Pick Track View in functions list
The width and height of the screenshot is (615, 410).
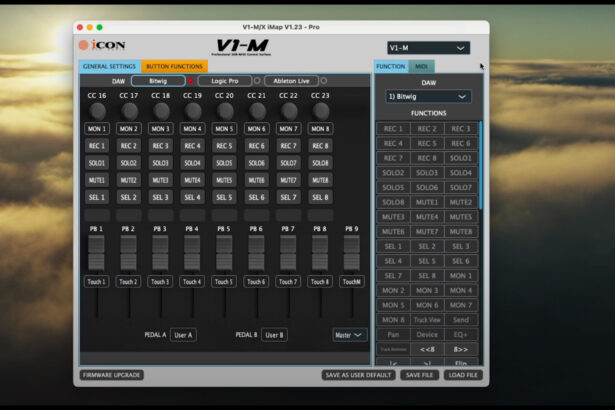(427, 320)
